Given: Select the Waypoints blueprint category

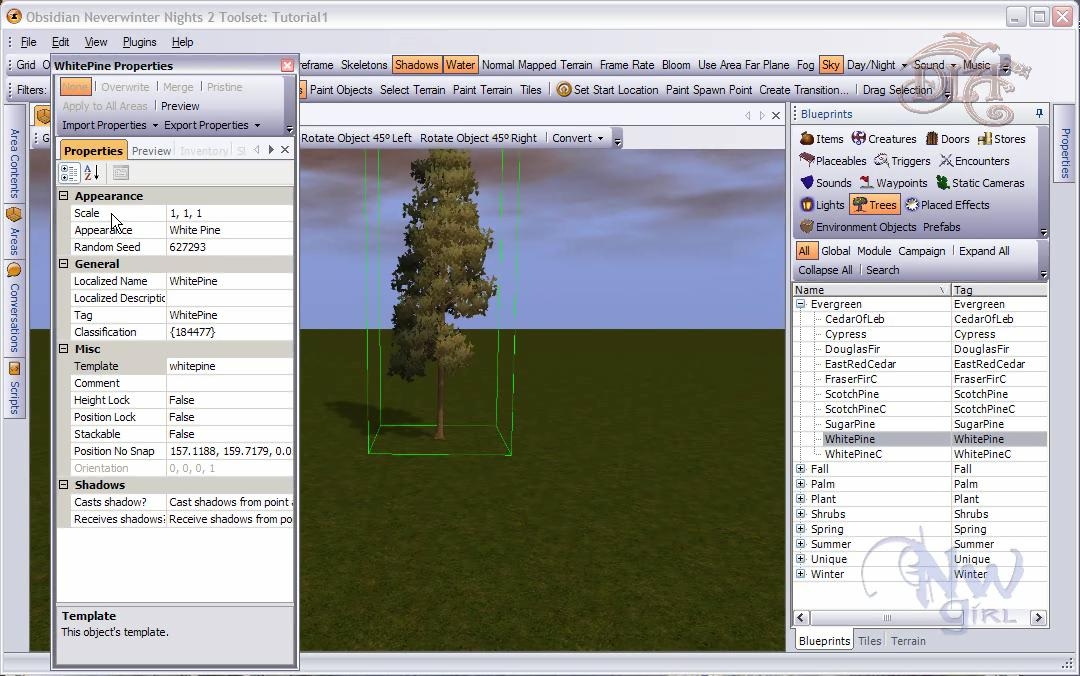Looking at the screenshot, I should (893, 183).
